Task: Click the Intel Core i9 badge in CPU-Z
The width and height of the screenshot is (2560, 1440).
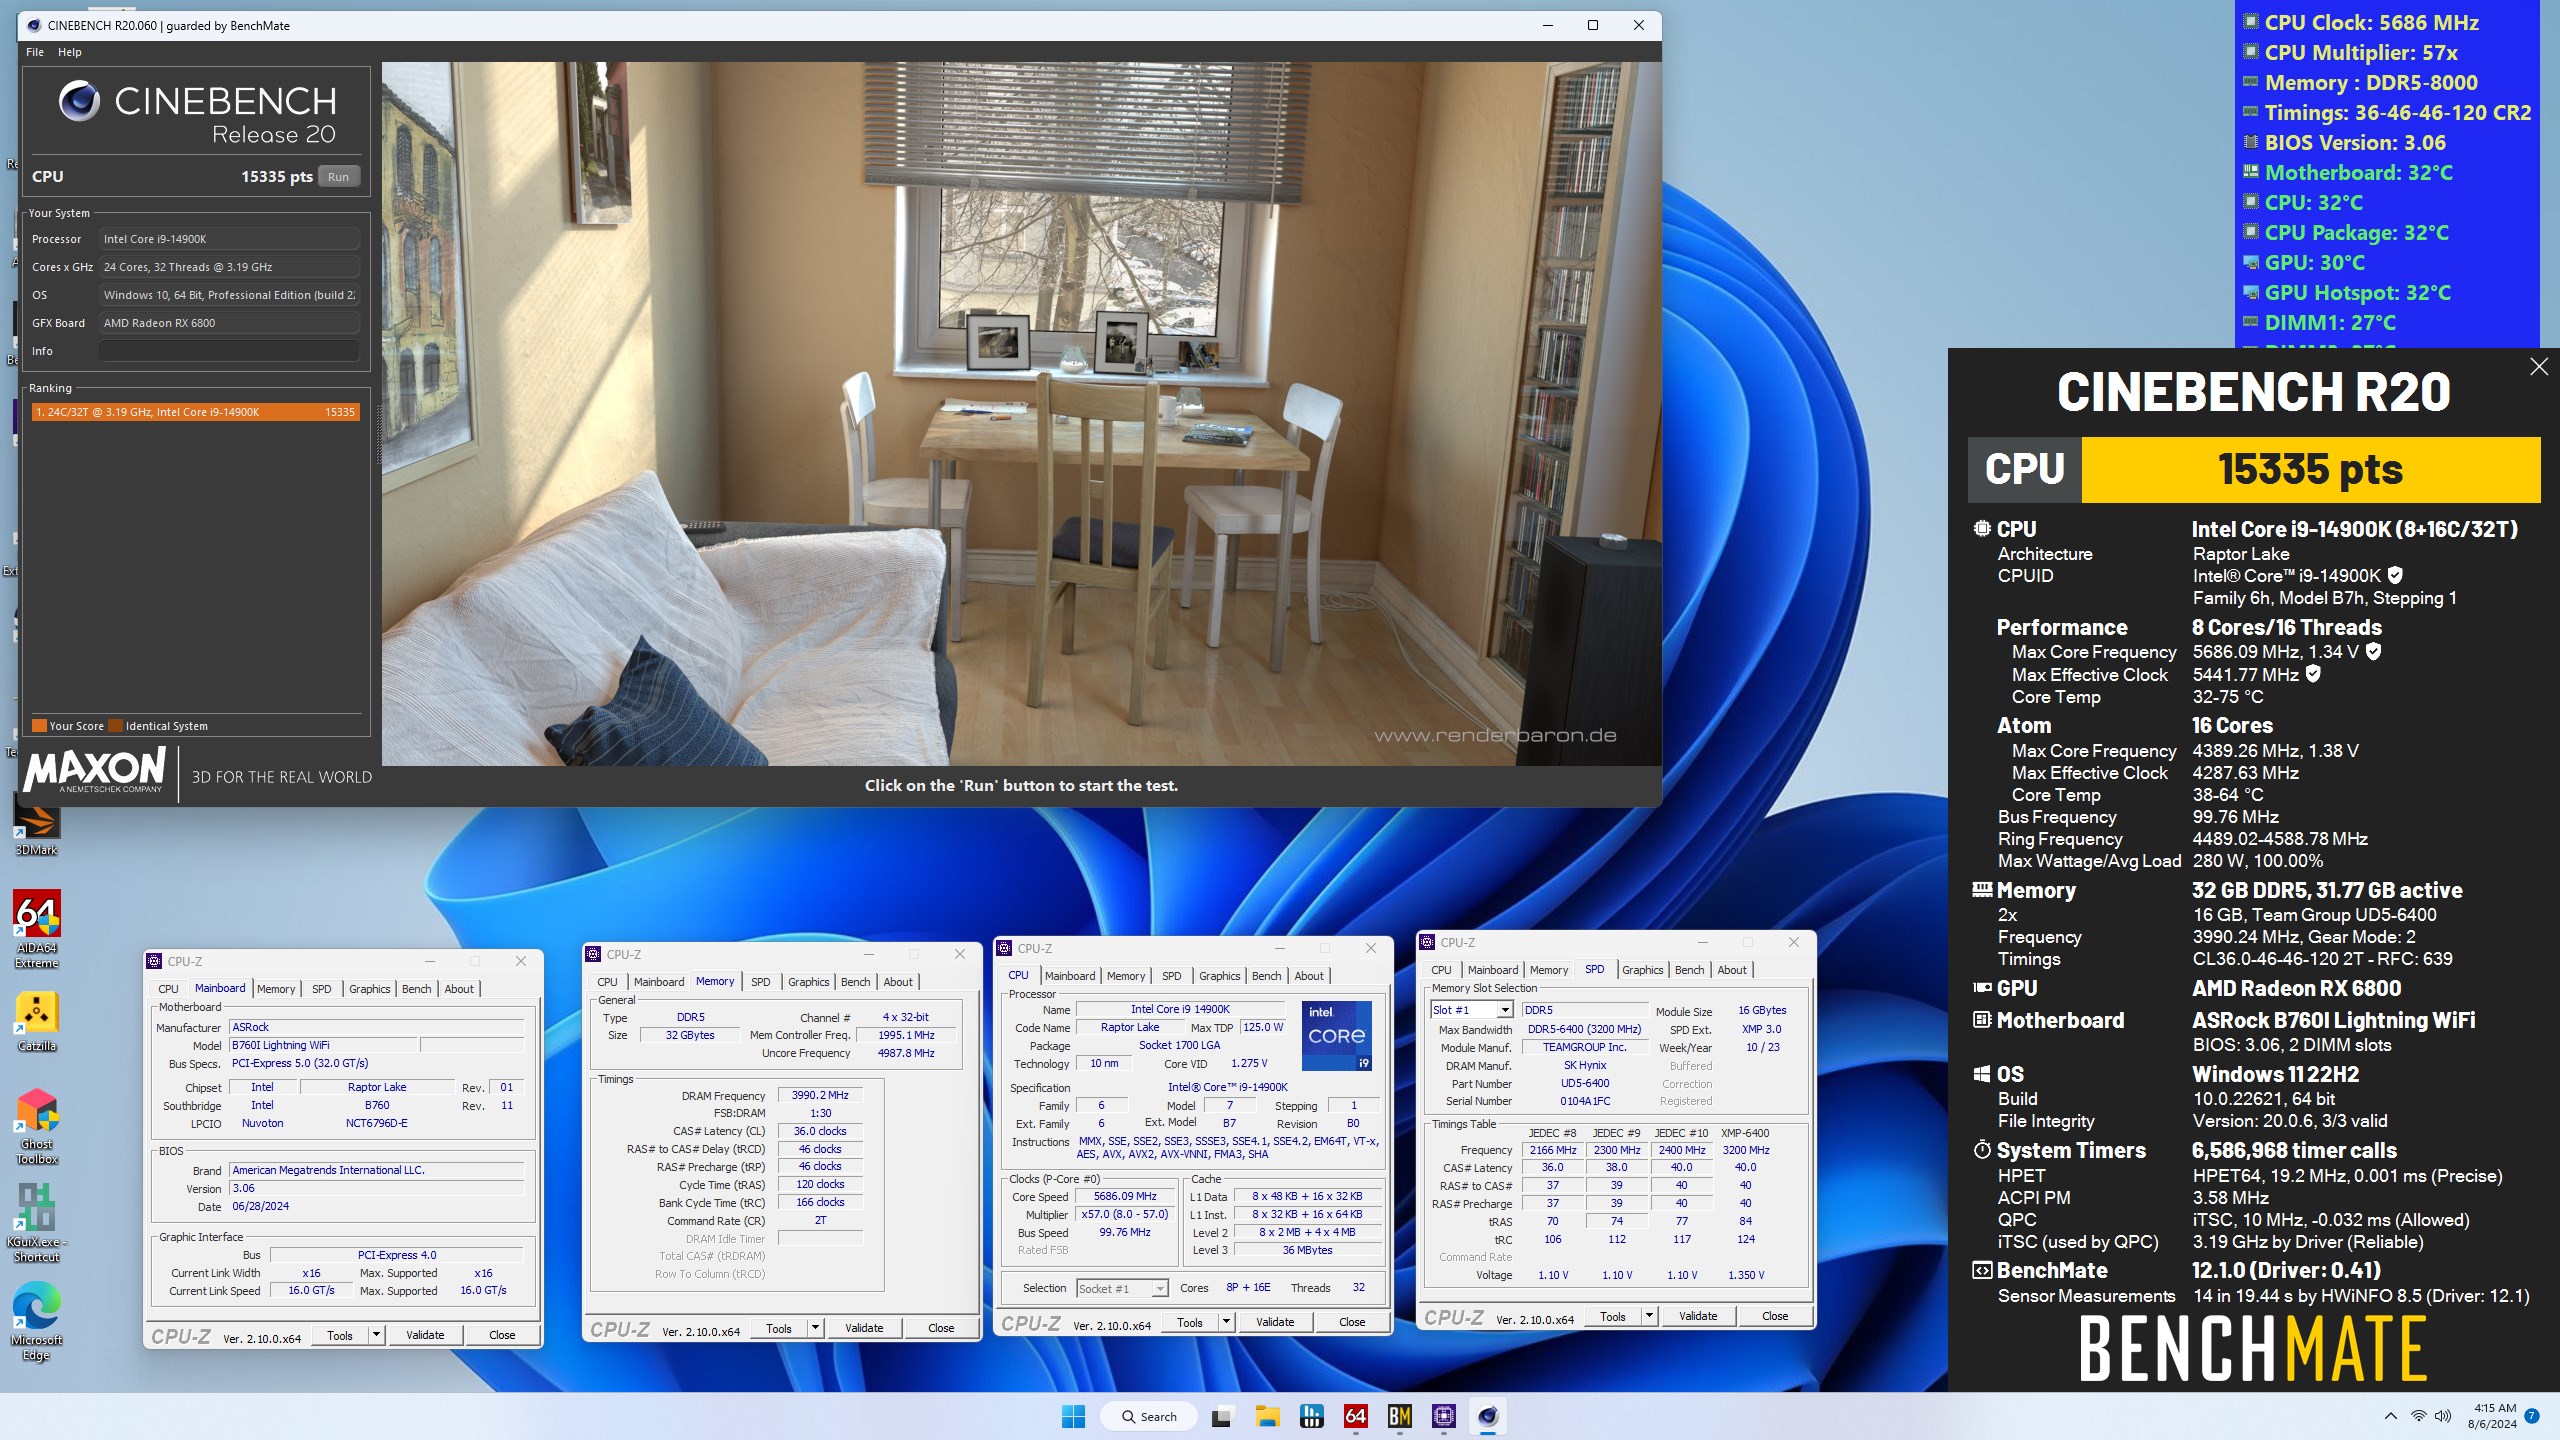Action: [x=1336, y=1035]
